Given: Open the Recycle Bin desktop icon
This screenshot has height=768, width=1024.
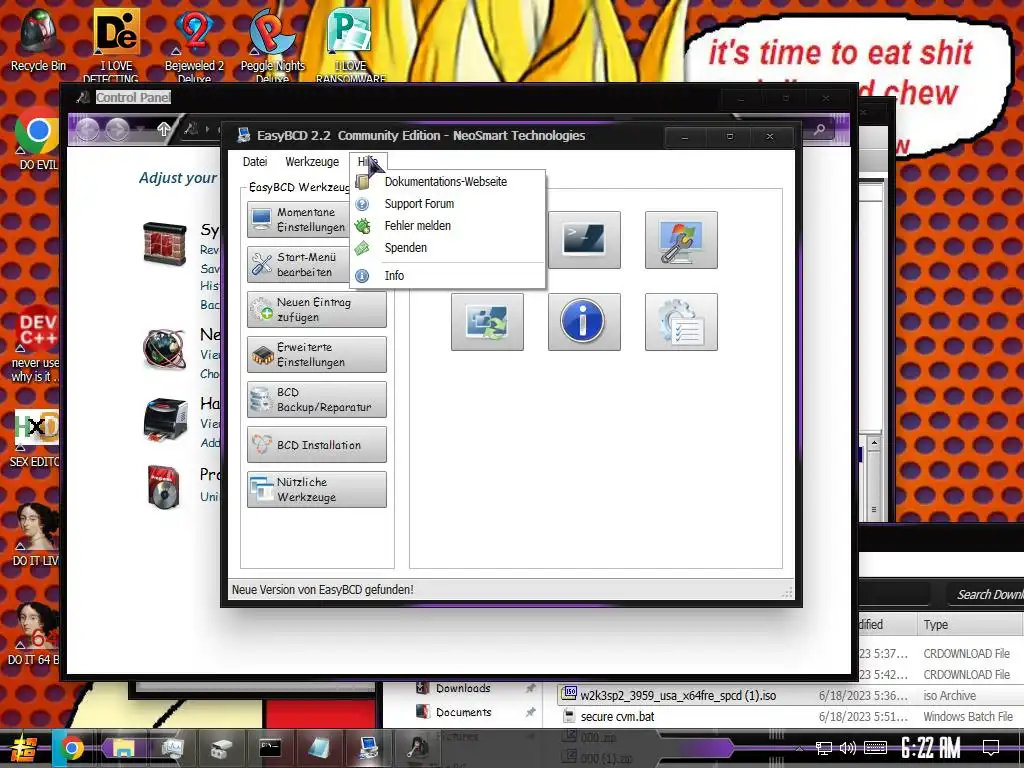Looking at the screenshot, I should [38, 40].
